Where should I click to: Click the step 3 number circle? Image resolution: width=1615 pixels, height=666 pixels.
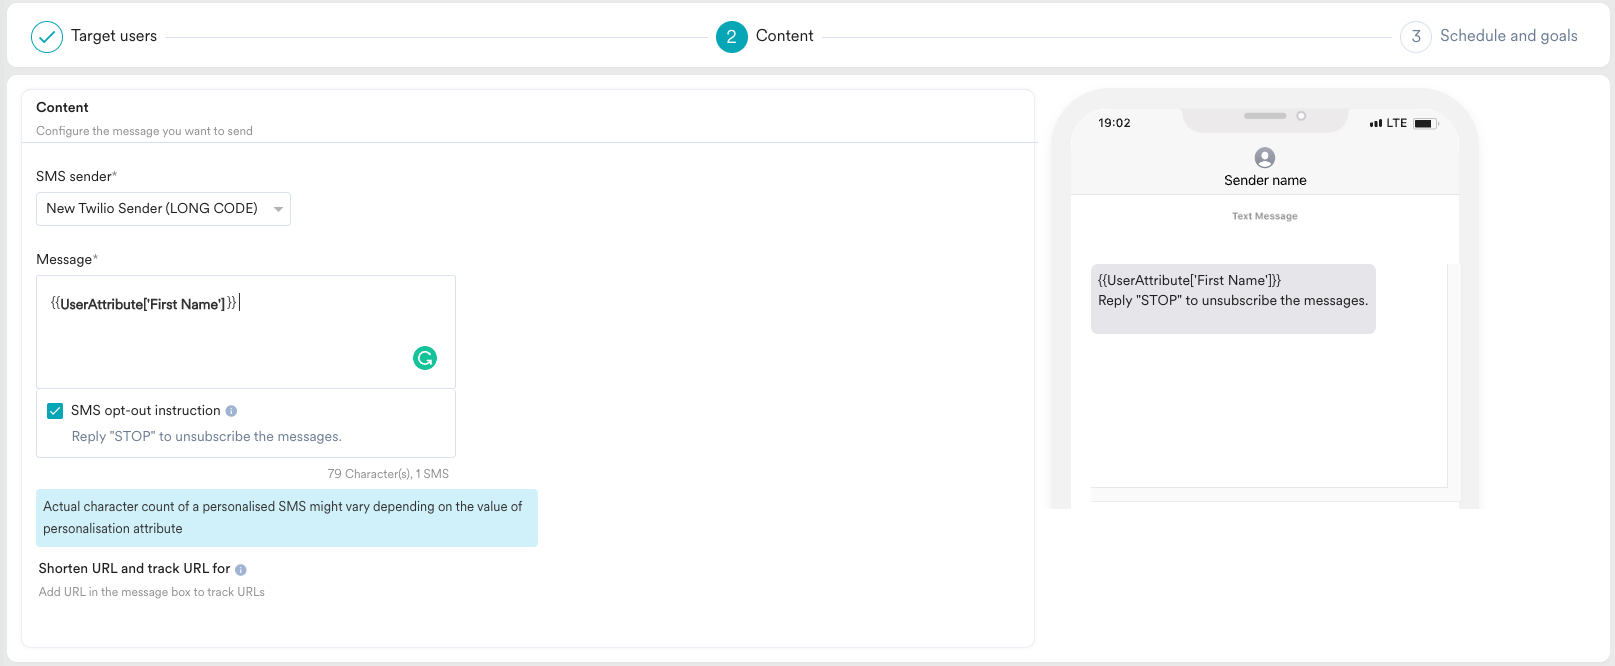[1416, 37]
